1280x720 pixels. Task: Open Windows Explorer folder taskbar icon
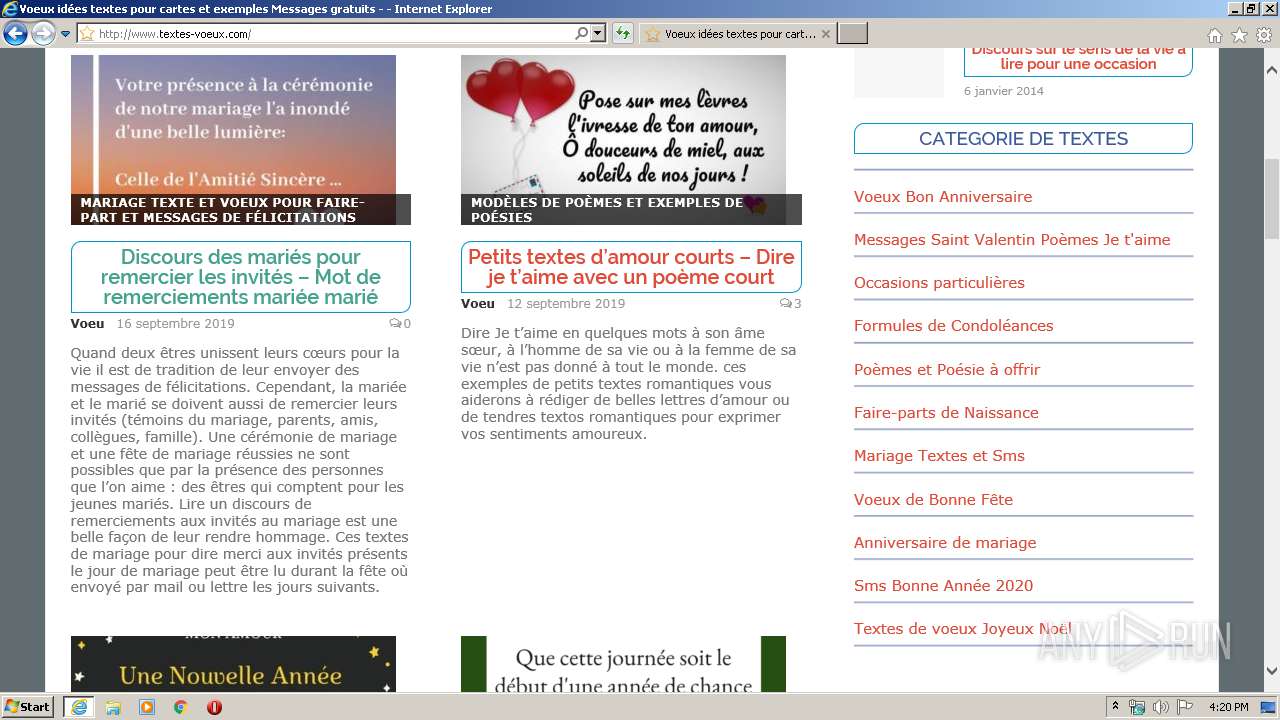[x=113, y=707]
